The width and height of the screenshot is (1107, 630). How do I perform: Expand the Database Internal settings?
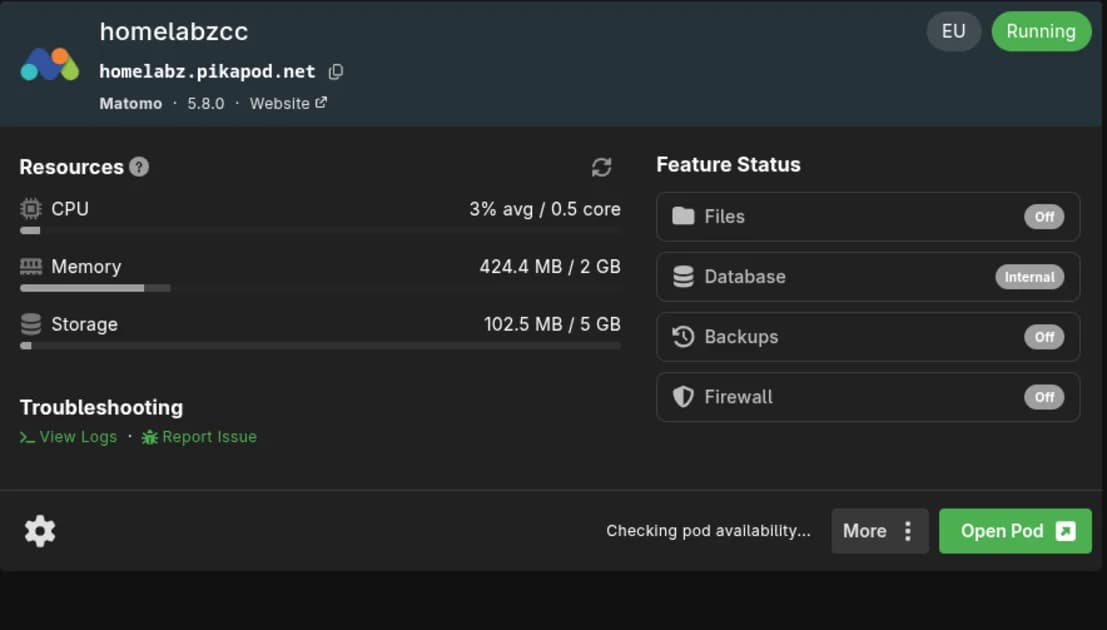click(x=1029, y=277)
